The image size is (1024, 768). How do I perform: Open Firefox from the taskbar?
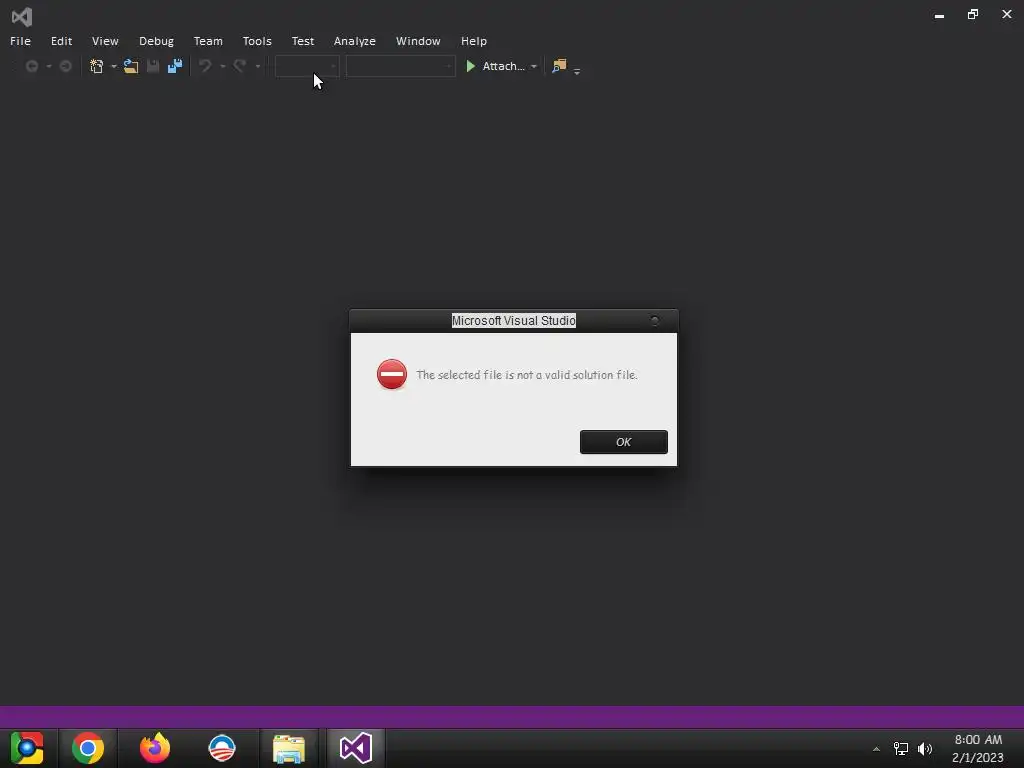click(155, 748)
